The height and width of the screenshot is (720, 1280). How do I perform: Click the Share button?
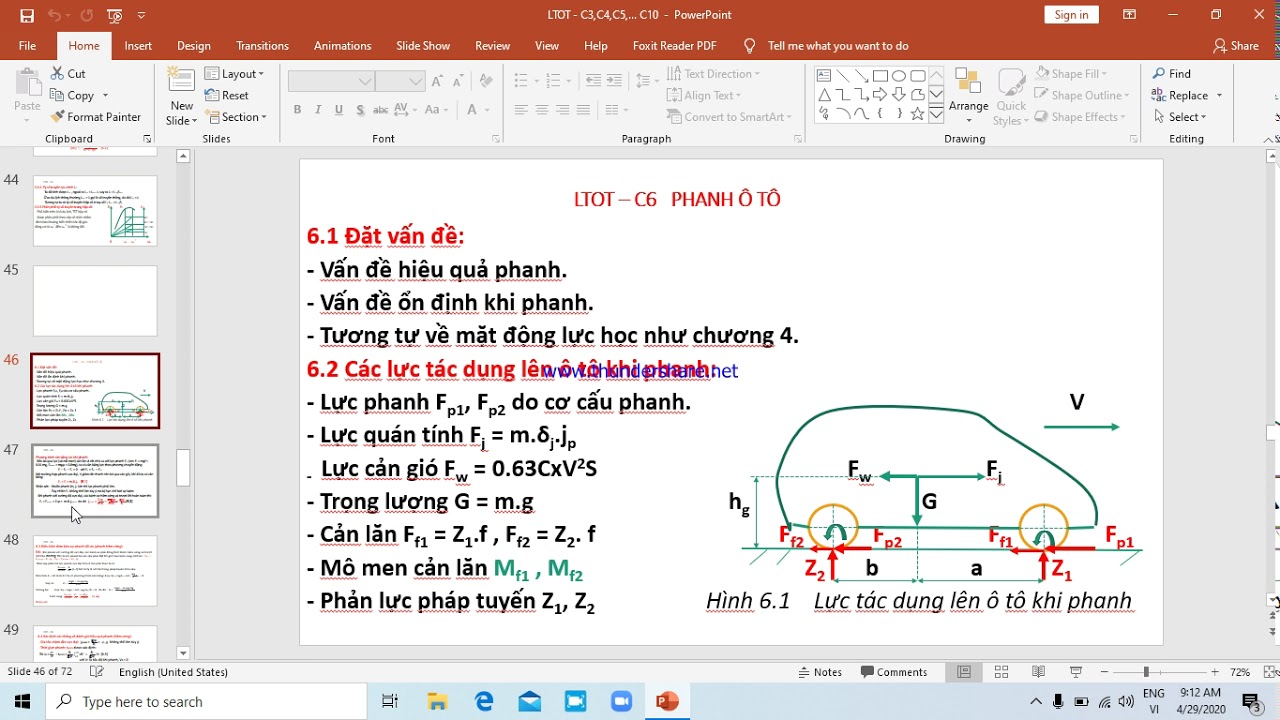(x=1236, y=46)
